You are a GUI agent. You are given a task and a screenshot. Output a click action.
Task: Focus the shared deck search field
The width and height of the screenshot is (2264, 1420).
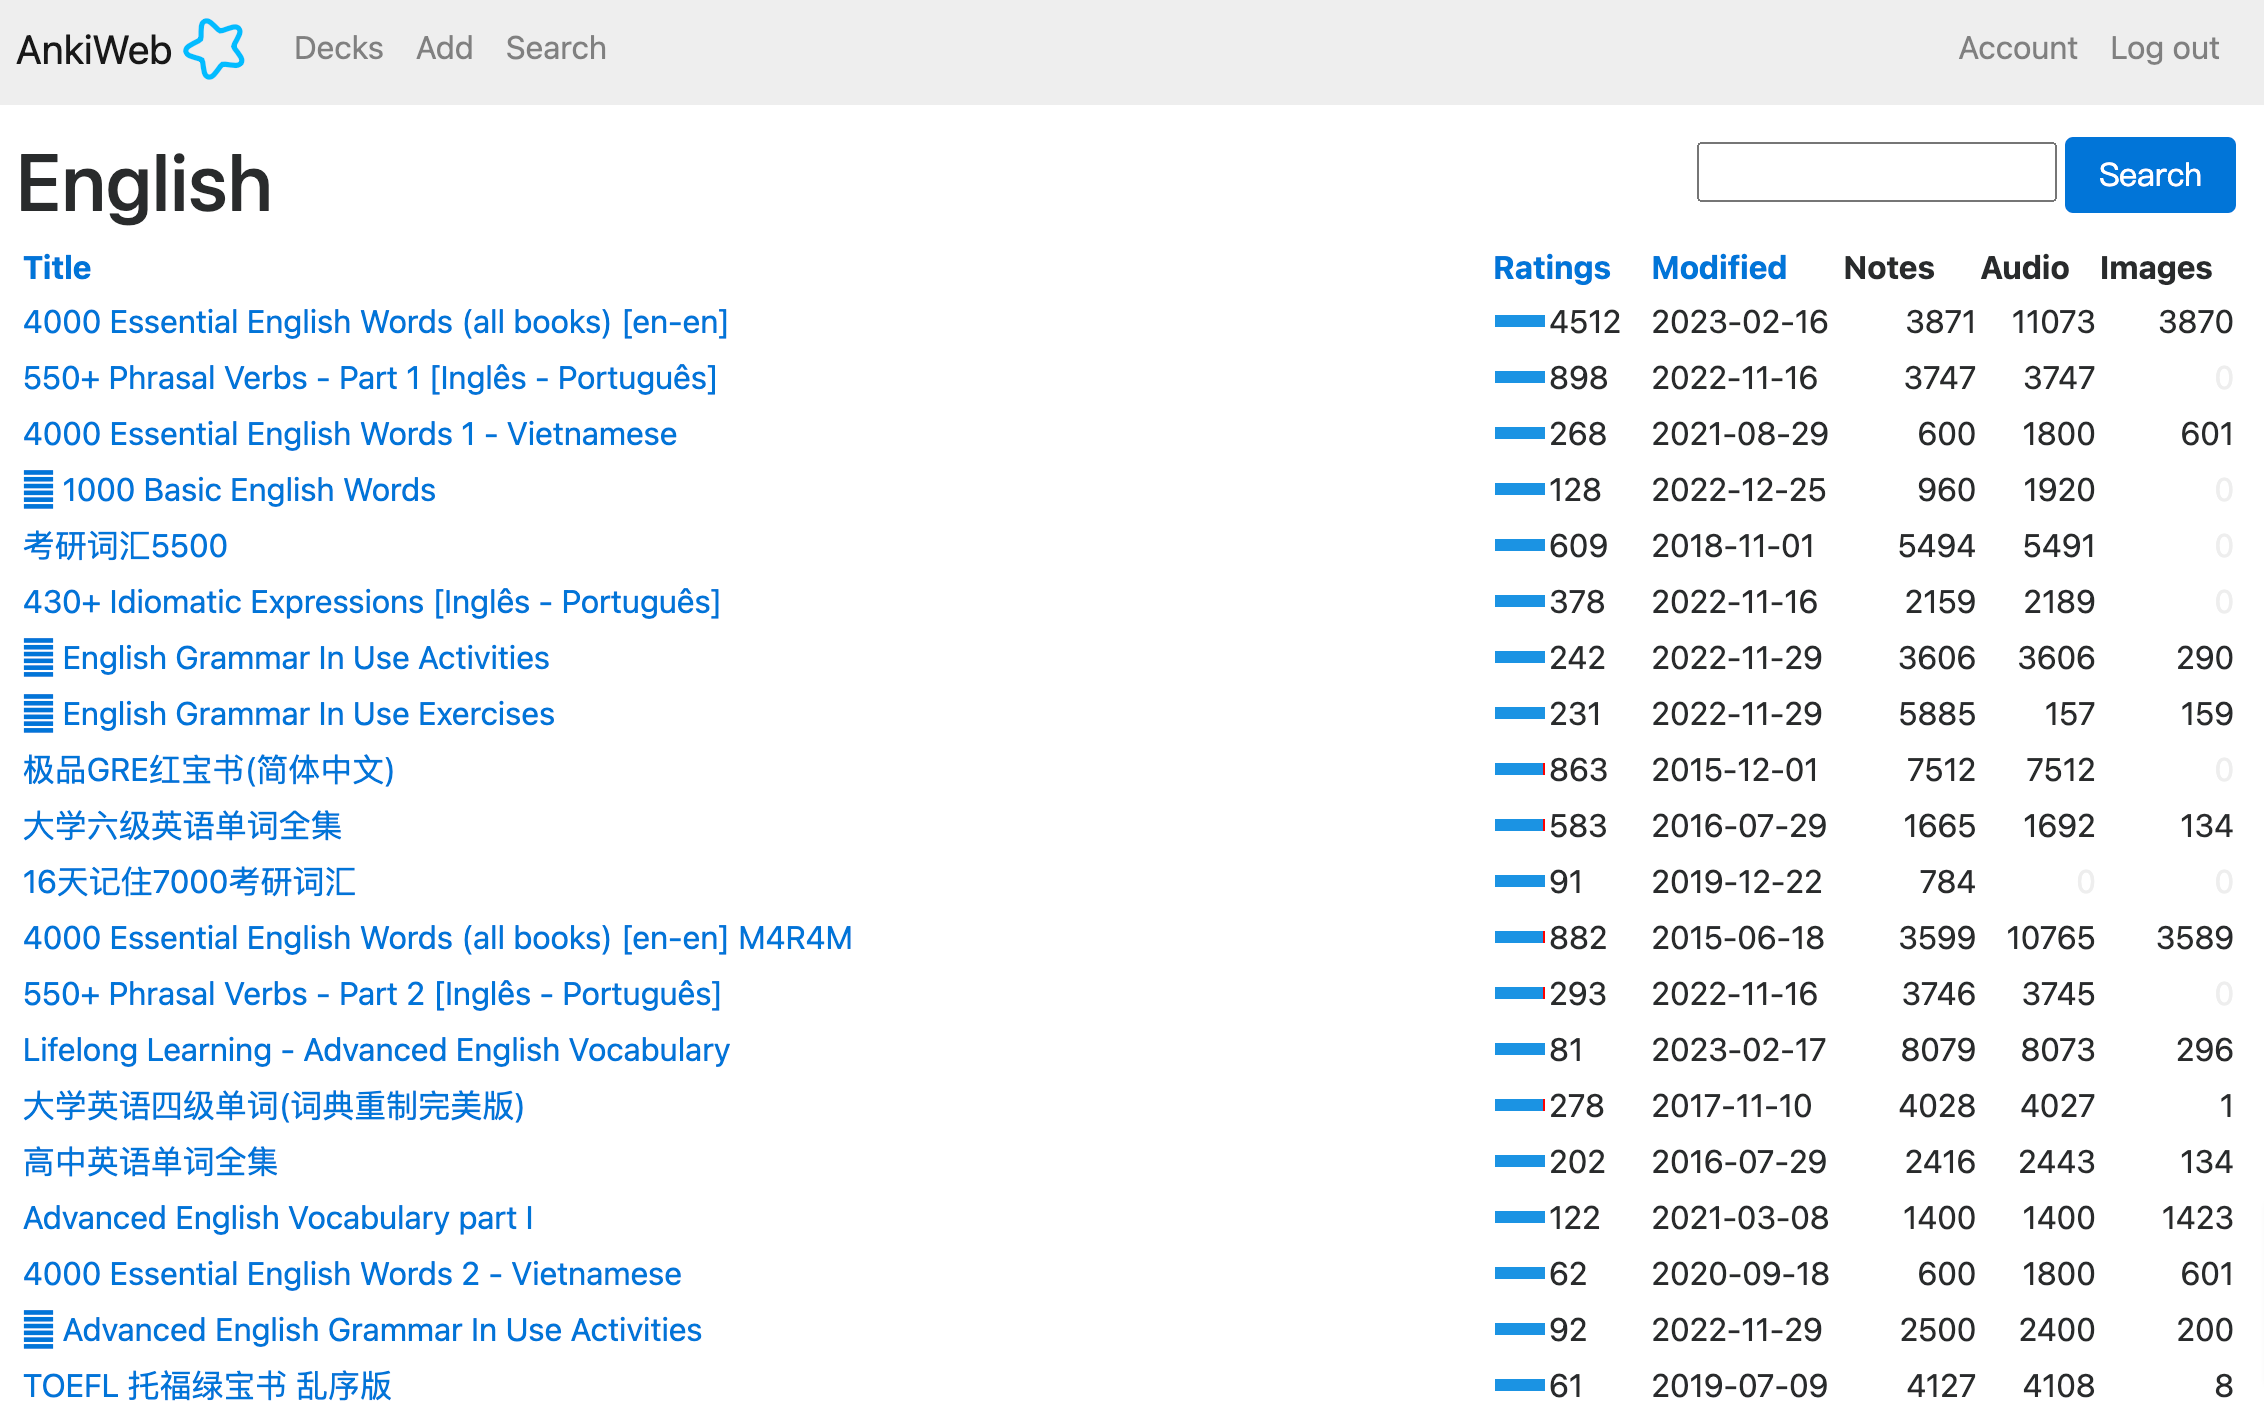pyautogui.click(x=1876, y=172)
